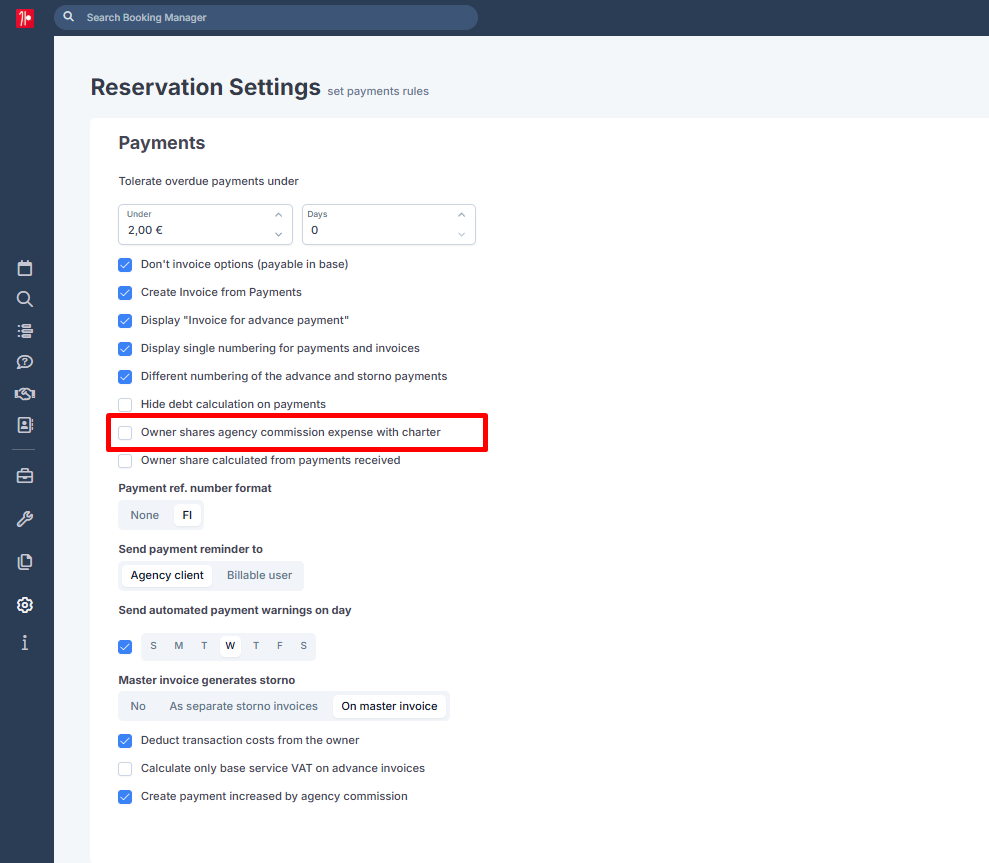This screenshot has width=989, height=863.
Task: Increase the Under amount with up arrow
Action: 278,215
